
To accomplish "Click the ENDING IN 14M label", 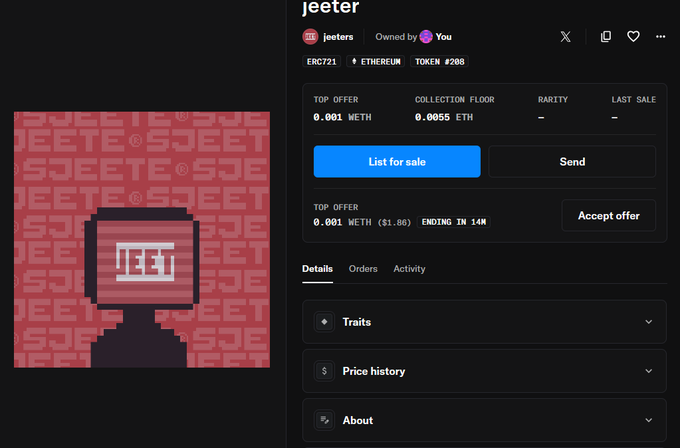I will point(454,222).
